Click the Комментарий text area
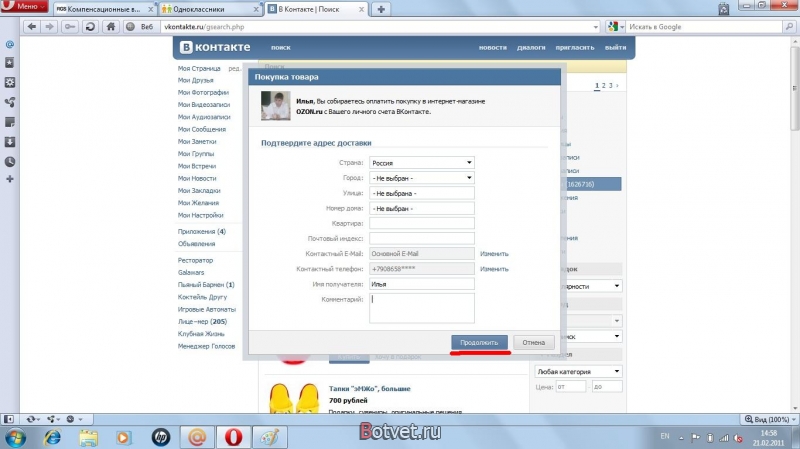This screenshot has width=800, height=449. (x=421, y=308)
